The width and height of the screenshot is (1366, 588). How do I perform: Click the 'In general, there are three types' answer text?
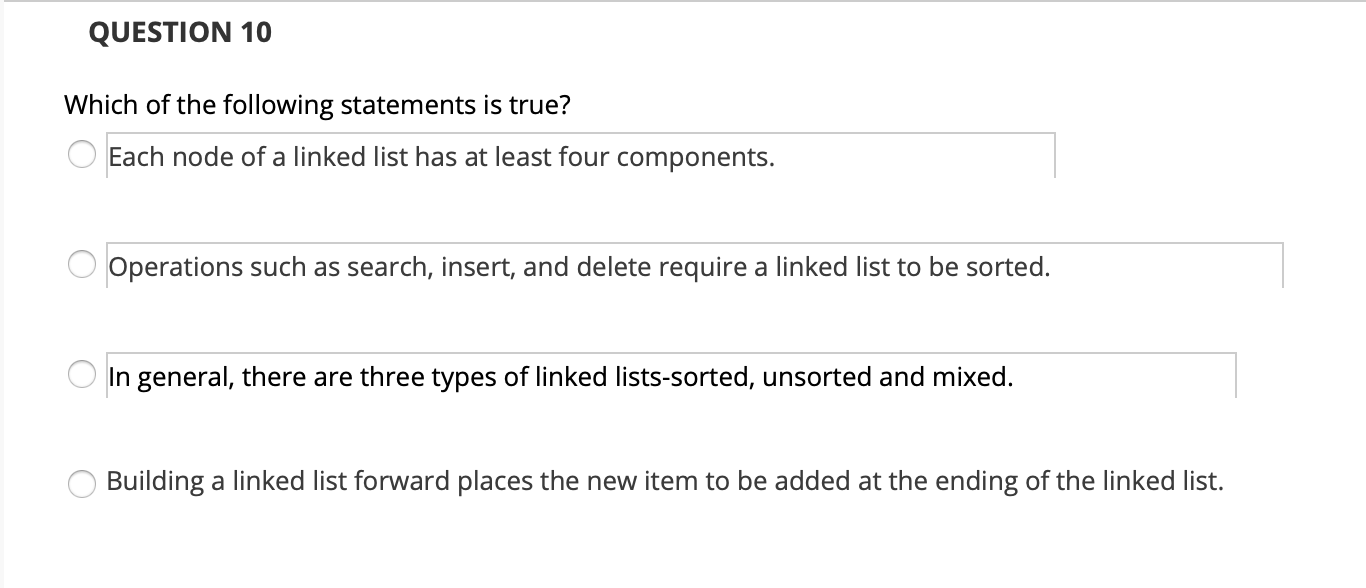pos(560,377)
